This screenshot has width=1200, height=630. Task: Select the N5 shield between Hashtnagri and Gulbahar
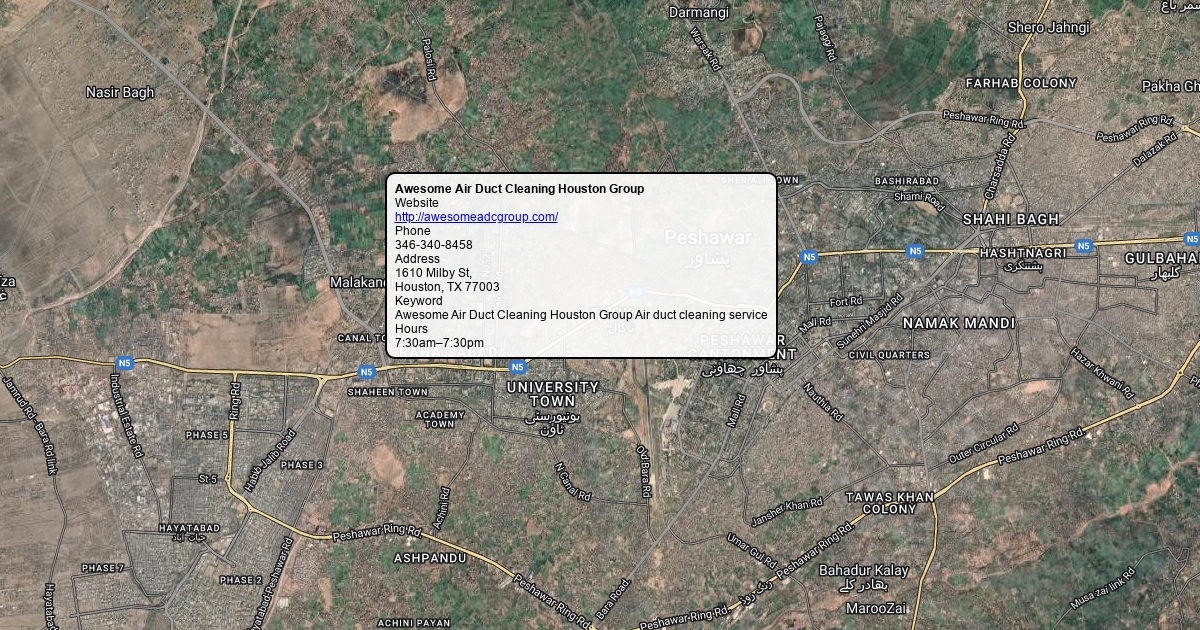(x=1084, y=246)
